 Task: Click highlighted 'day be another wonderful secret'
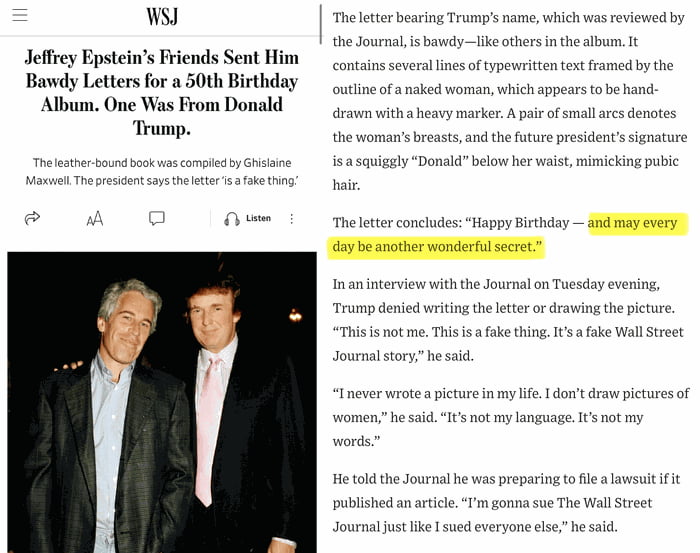point(437,246)
